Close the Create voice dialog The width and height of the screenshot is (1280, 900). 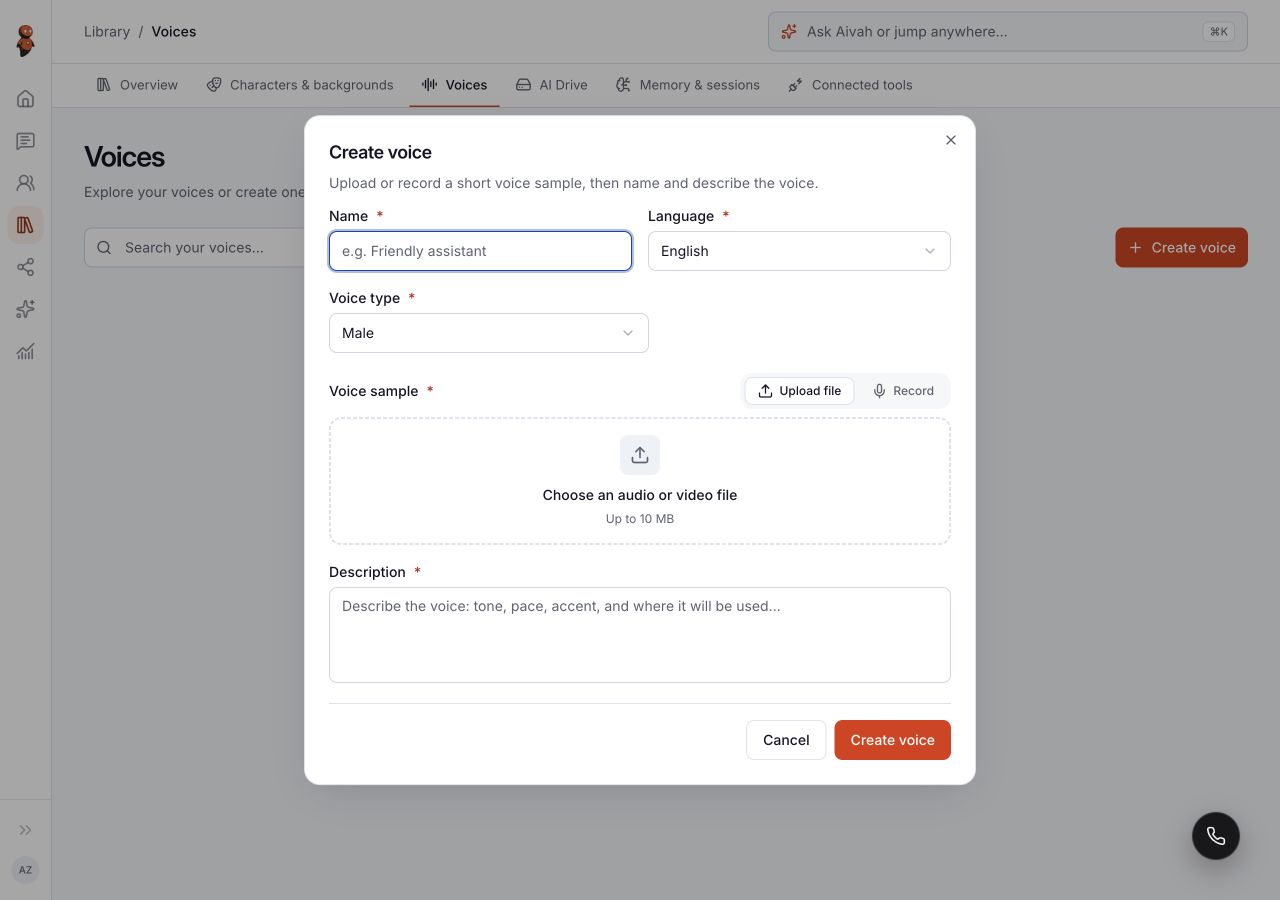coord(951,140)
